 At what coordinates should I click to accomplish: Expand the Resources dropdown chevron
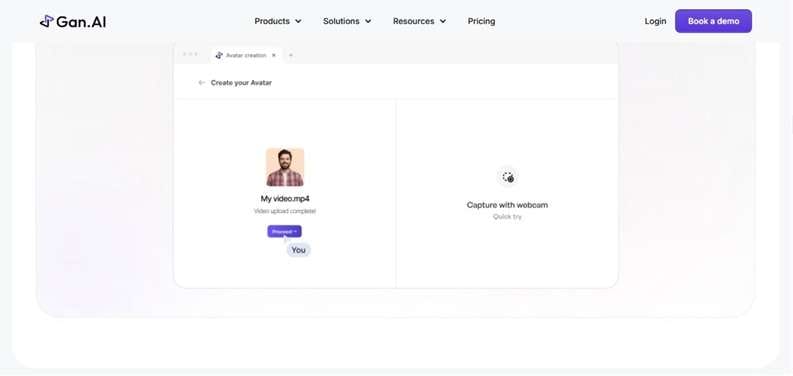(443, 21)
